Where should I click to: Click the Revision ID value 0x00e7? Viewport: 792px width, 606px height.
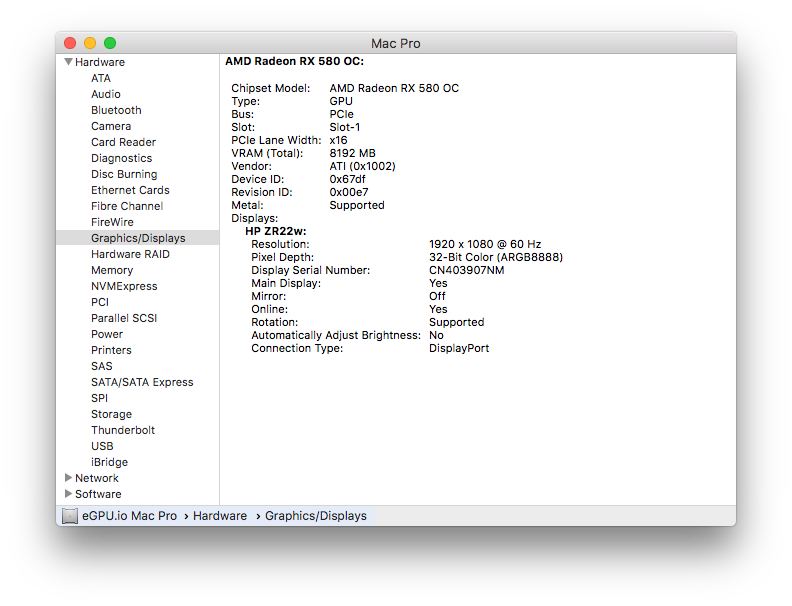coord(349,192)
